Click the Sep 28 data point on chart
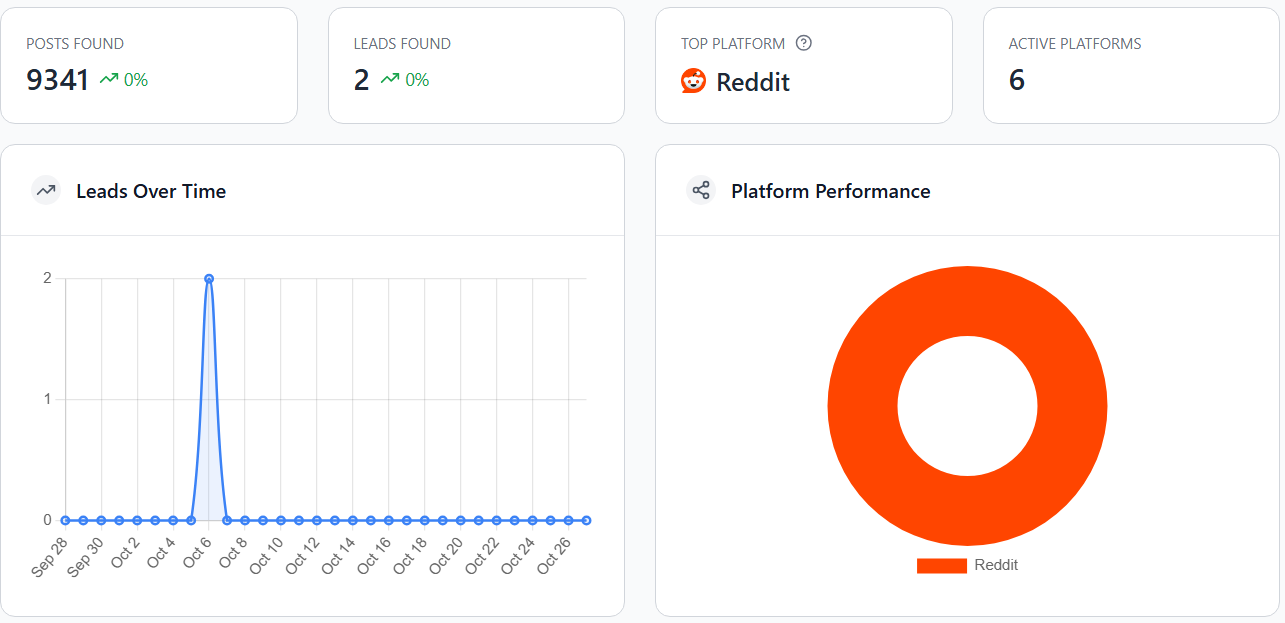1285x623 pixels. tap(65, 520)
